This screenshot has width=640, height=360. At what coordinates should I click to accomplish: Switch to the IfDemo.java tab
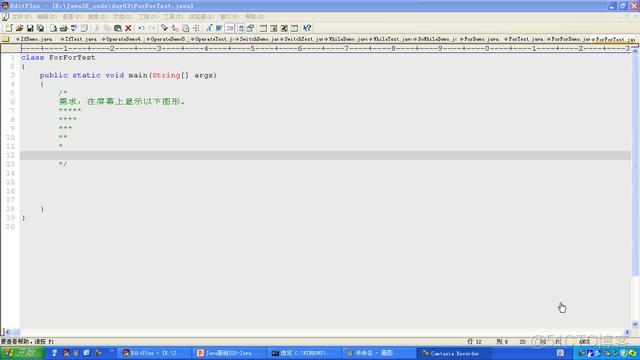(x=34, y=39)
